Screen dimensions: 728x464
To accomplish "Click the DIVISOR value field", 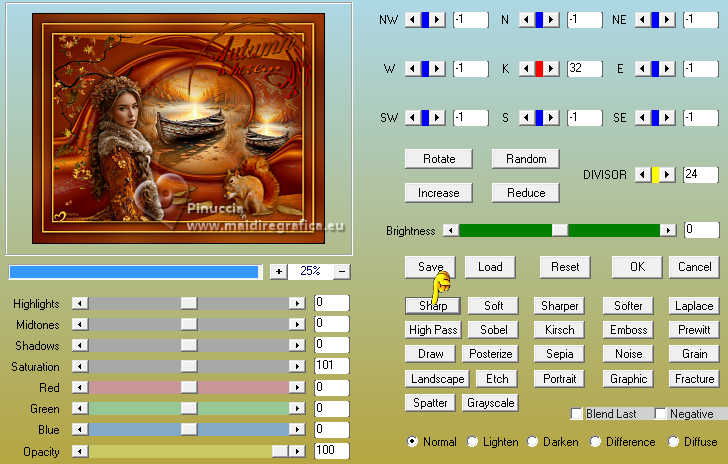I will [x=700, y=175].
